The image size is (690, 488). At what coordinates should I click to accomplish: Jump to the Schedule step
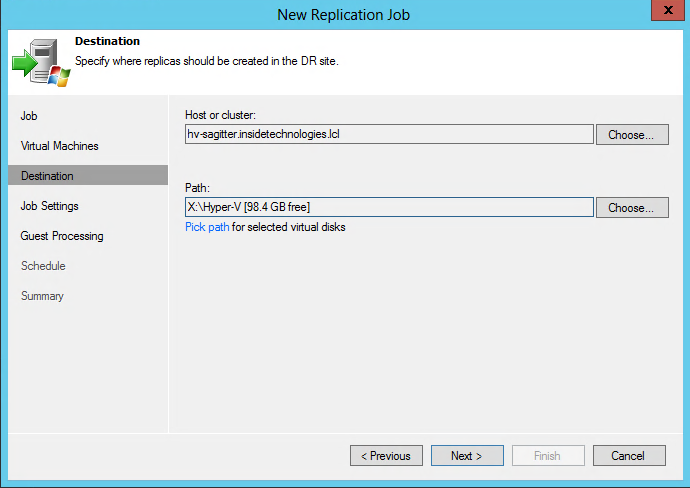coord(43,266)
